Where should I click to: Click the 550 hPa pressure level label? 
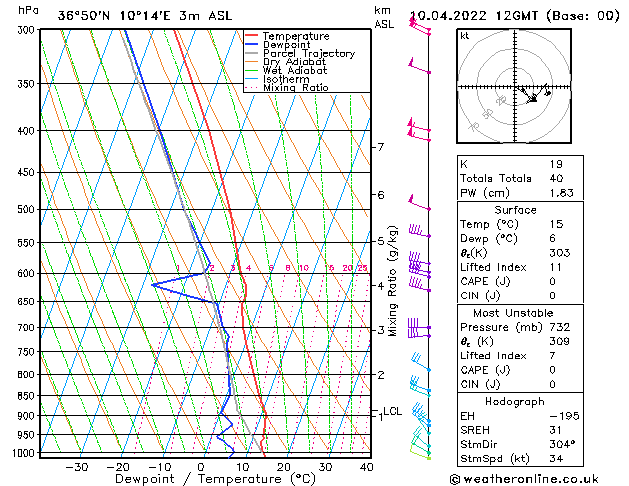coord(28,243)
